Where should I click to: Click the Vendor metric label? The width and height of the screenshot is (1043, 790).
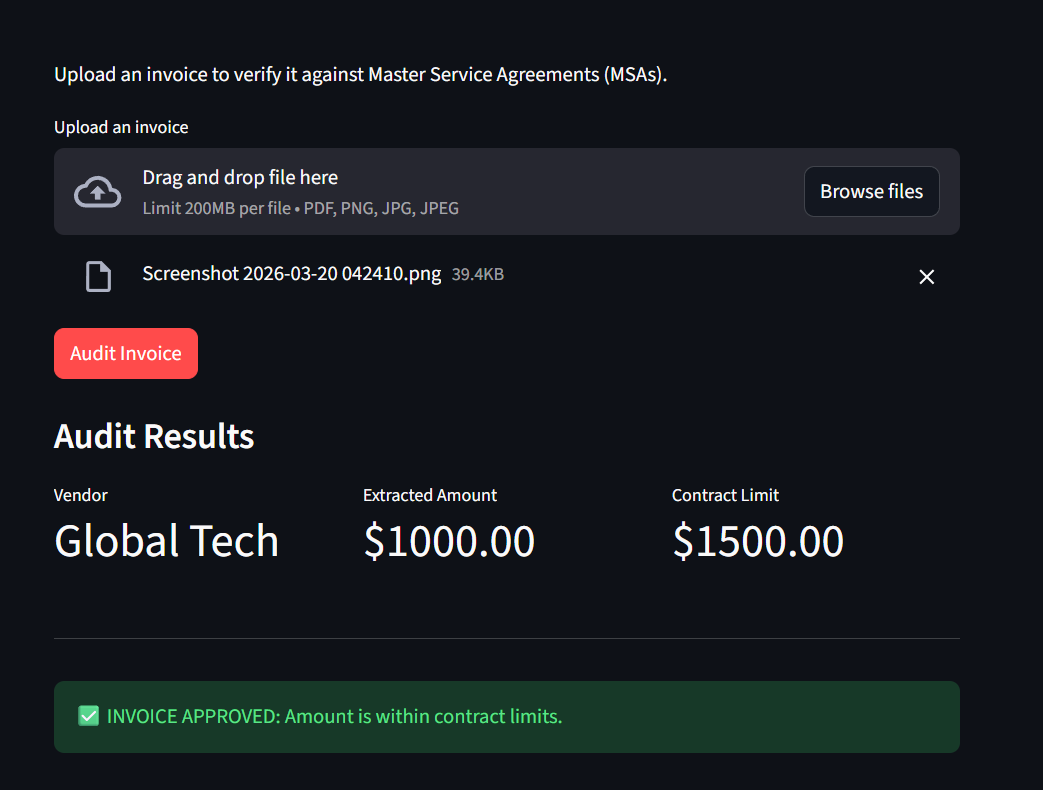80,495
